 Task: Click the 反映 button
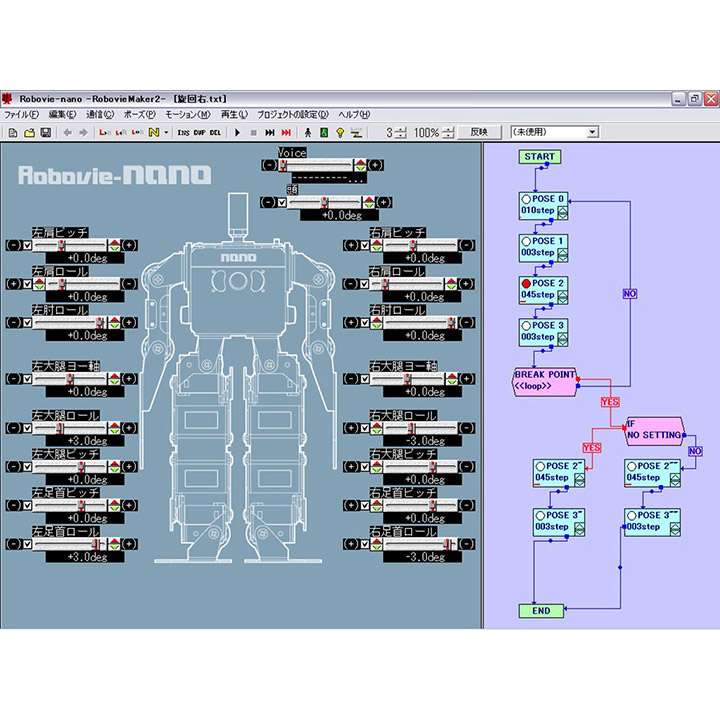pos(479,132)
